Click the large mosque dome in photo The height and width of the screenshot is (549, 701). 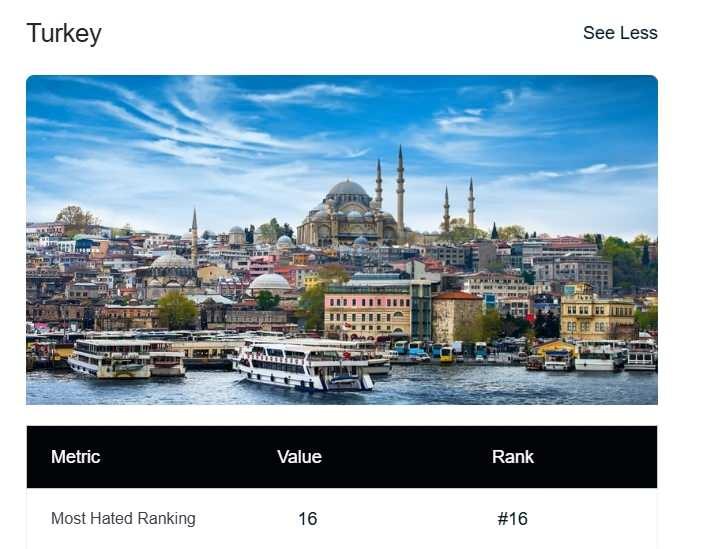[x=347, y=190]
